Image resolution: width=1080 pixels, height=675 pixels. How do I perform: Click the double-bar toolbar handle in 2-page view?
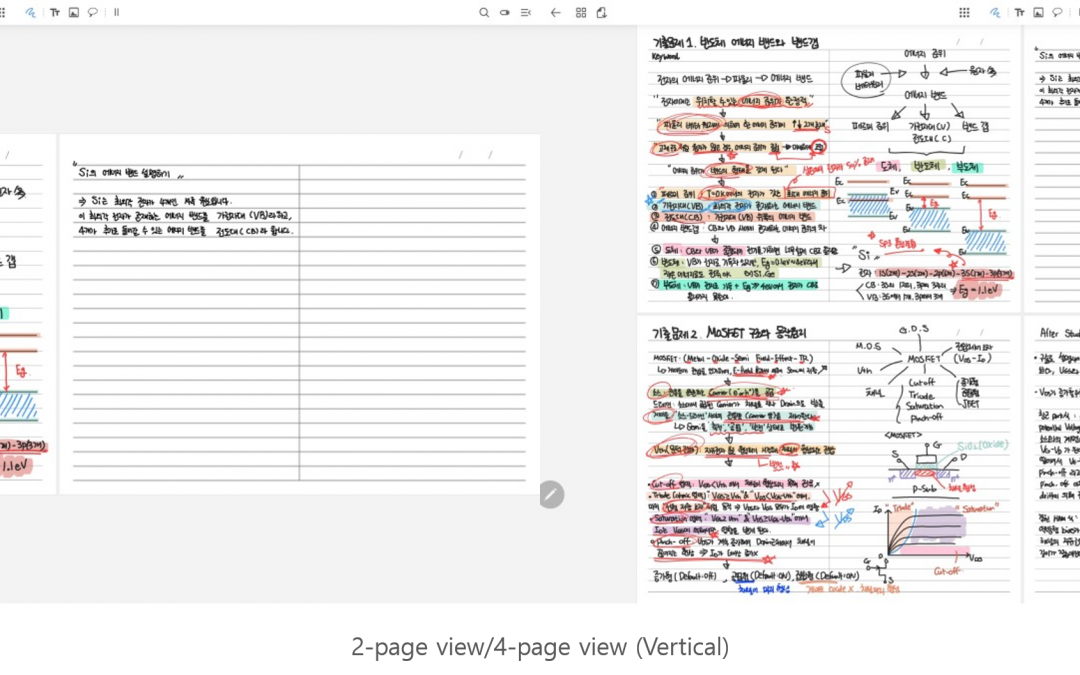point(116,12)
